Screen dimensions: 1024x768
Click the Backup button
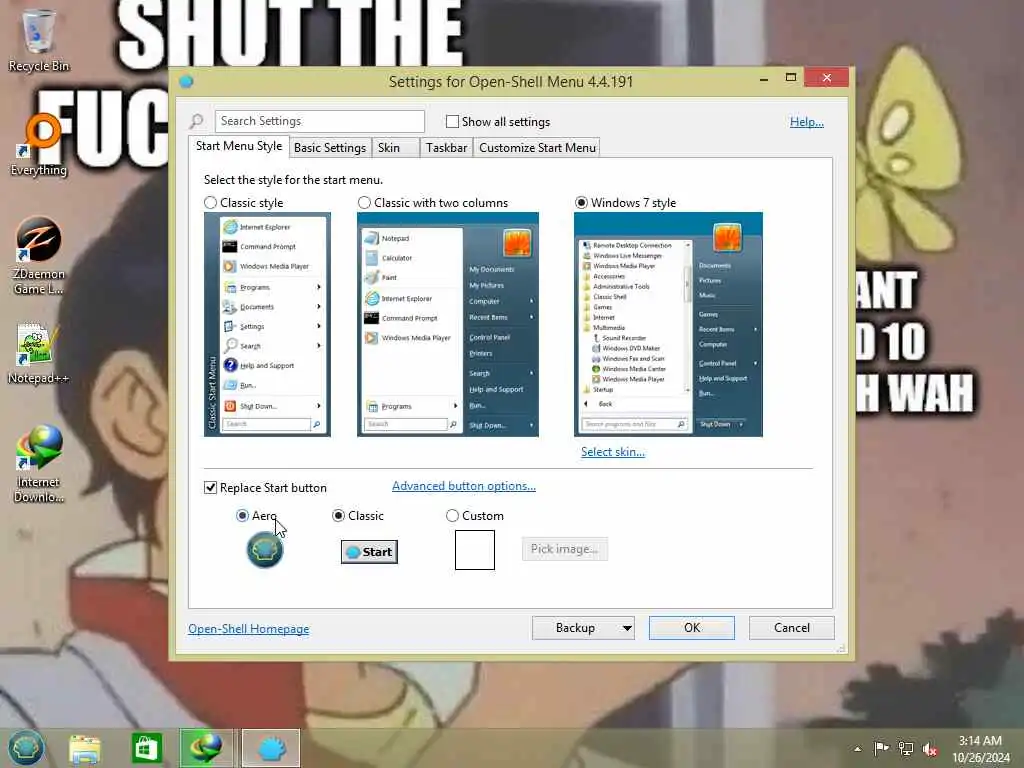[575, 628]
